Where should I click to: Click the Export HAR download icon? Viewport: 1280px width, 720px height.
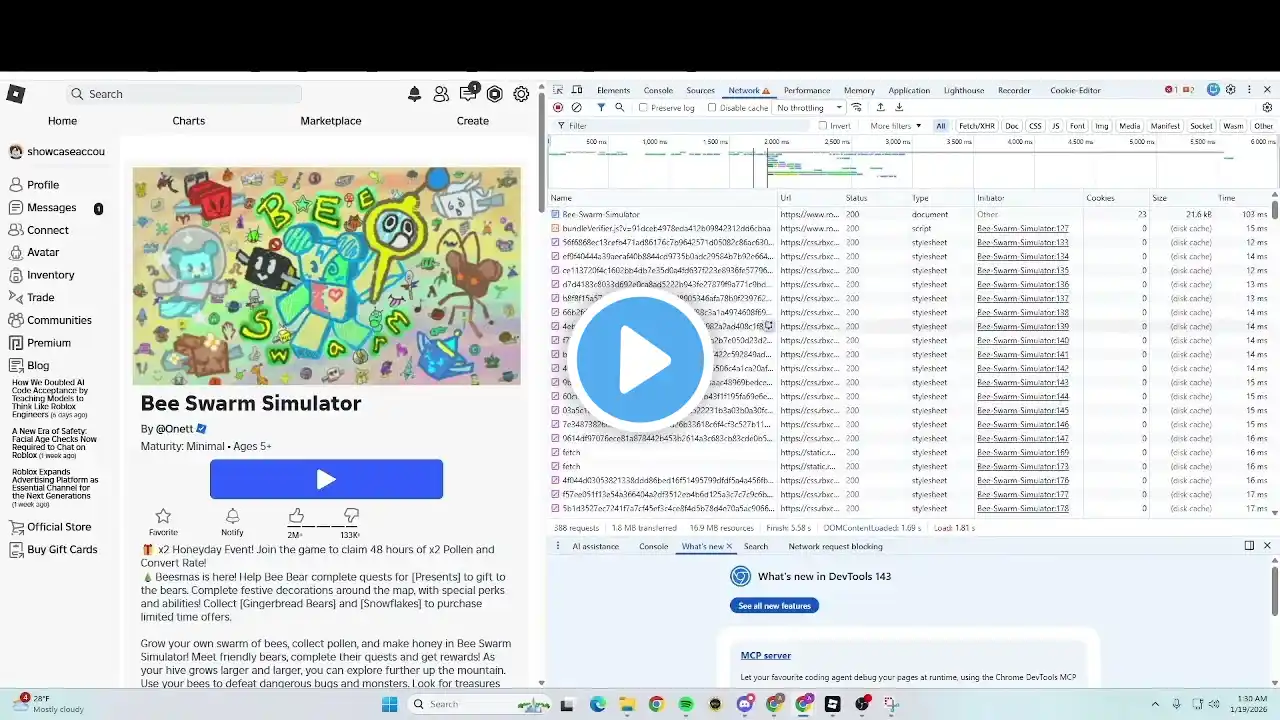pos(899,108)
